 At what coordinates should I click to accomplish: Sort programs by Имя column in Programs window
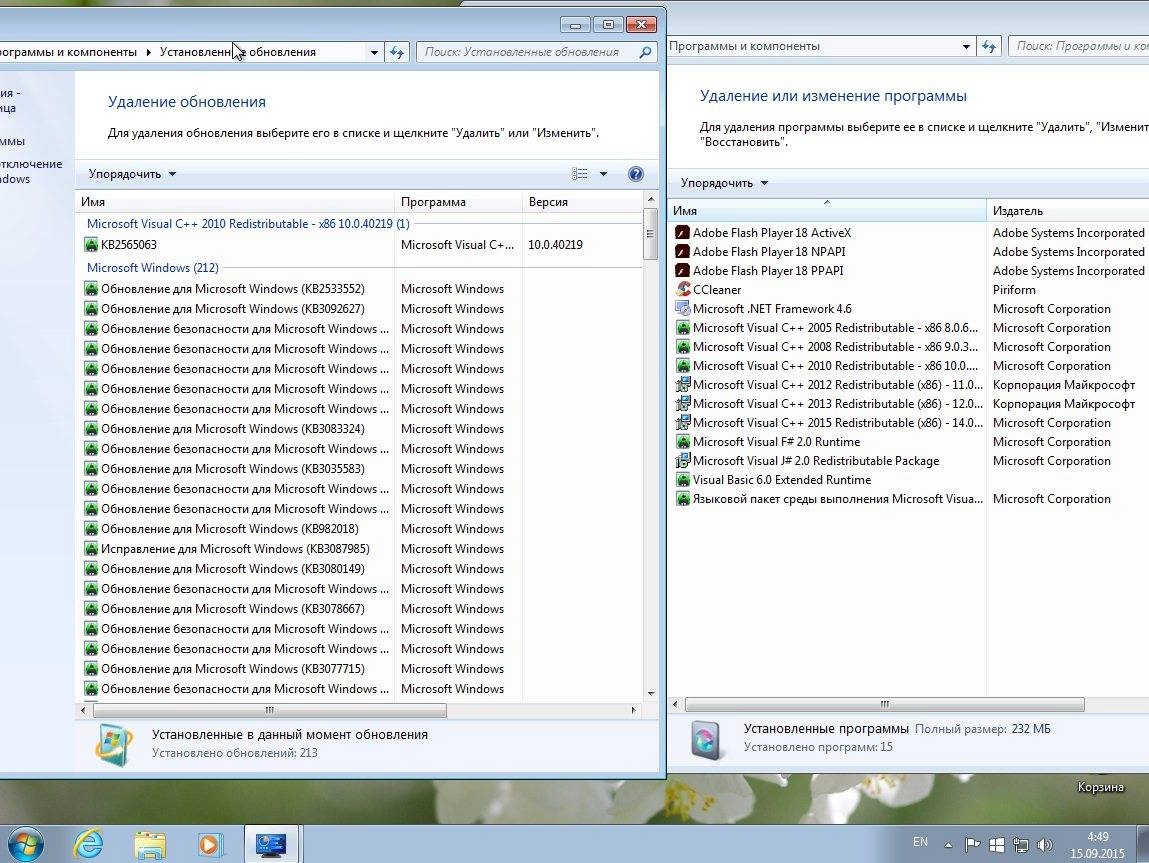click(827, 211)
